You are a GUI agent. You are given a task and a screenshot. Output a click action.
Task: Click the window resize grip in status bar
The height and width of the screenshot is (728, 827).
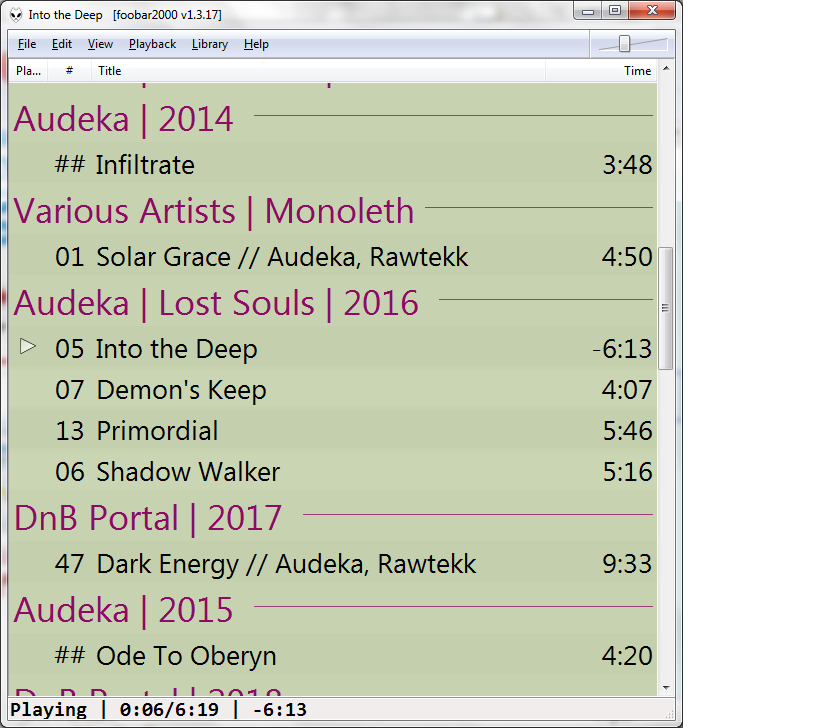click(669, 714)
